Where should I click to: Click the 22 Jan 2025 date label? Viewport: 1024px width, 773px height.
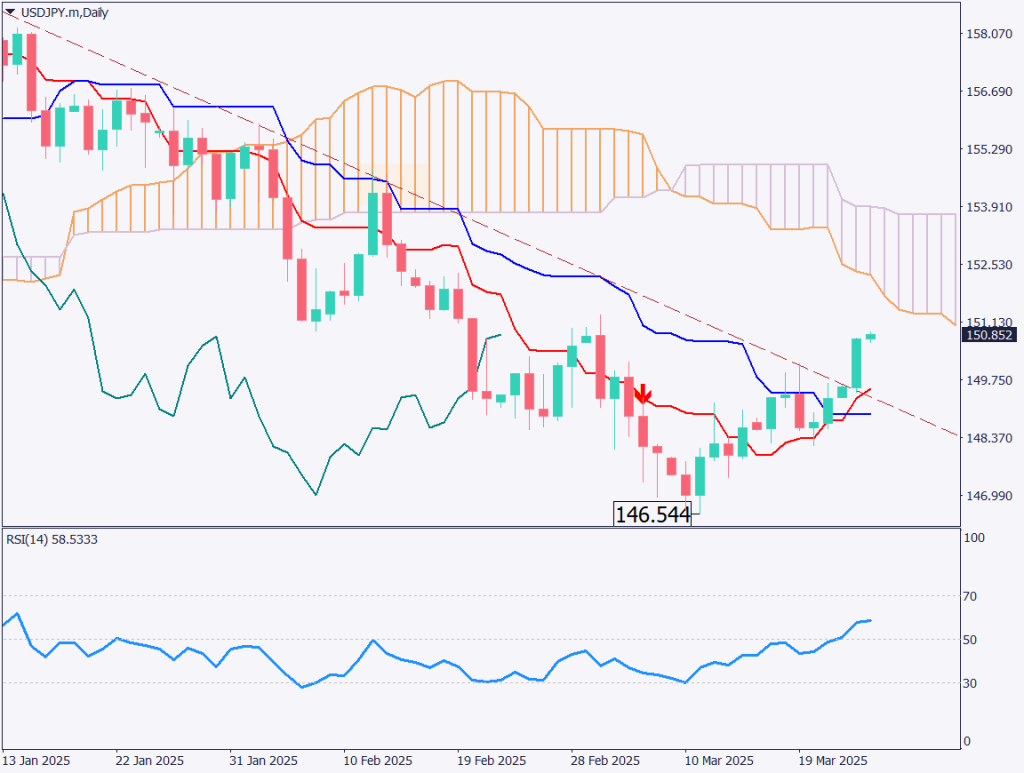(x=150, y=758)
